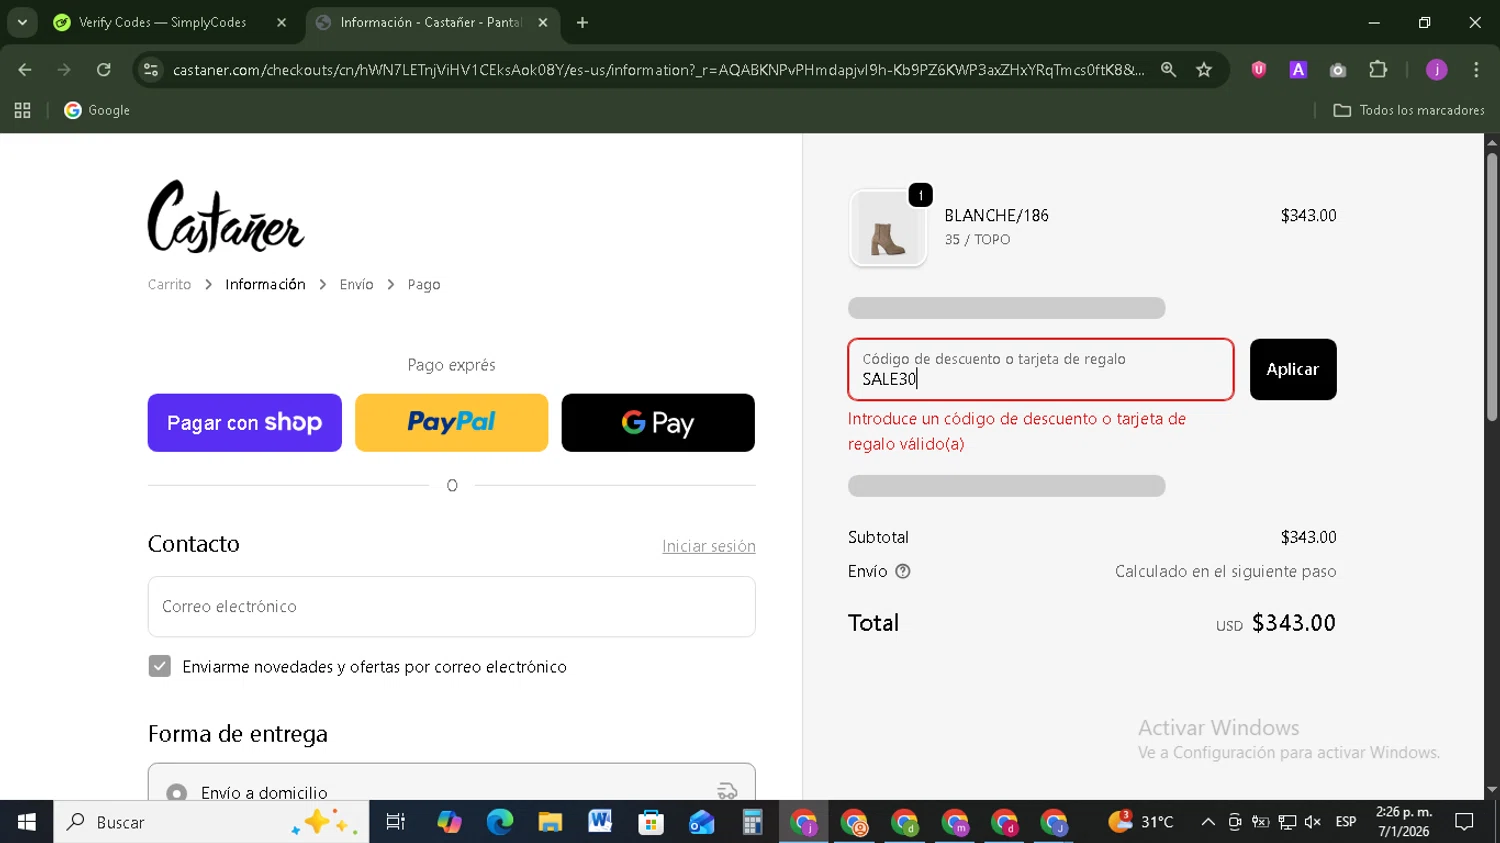Image resolution: width=1500 pixels, height=843 pixels.
Task: Click the camera extension icon
Action: tap(1338, 70)
